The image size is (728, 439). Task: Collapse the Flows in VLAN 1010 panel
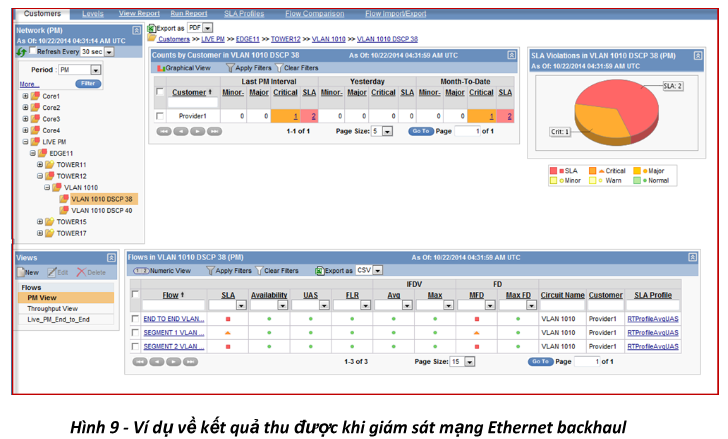[x=692, y=257]
